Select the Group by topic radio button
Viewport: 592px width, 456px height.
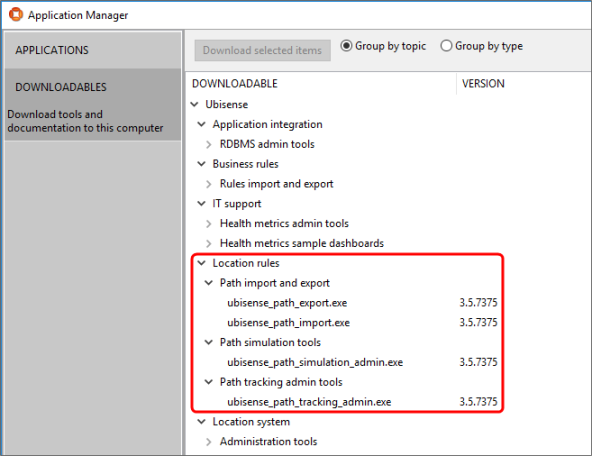coord(346,46)
